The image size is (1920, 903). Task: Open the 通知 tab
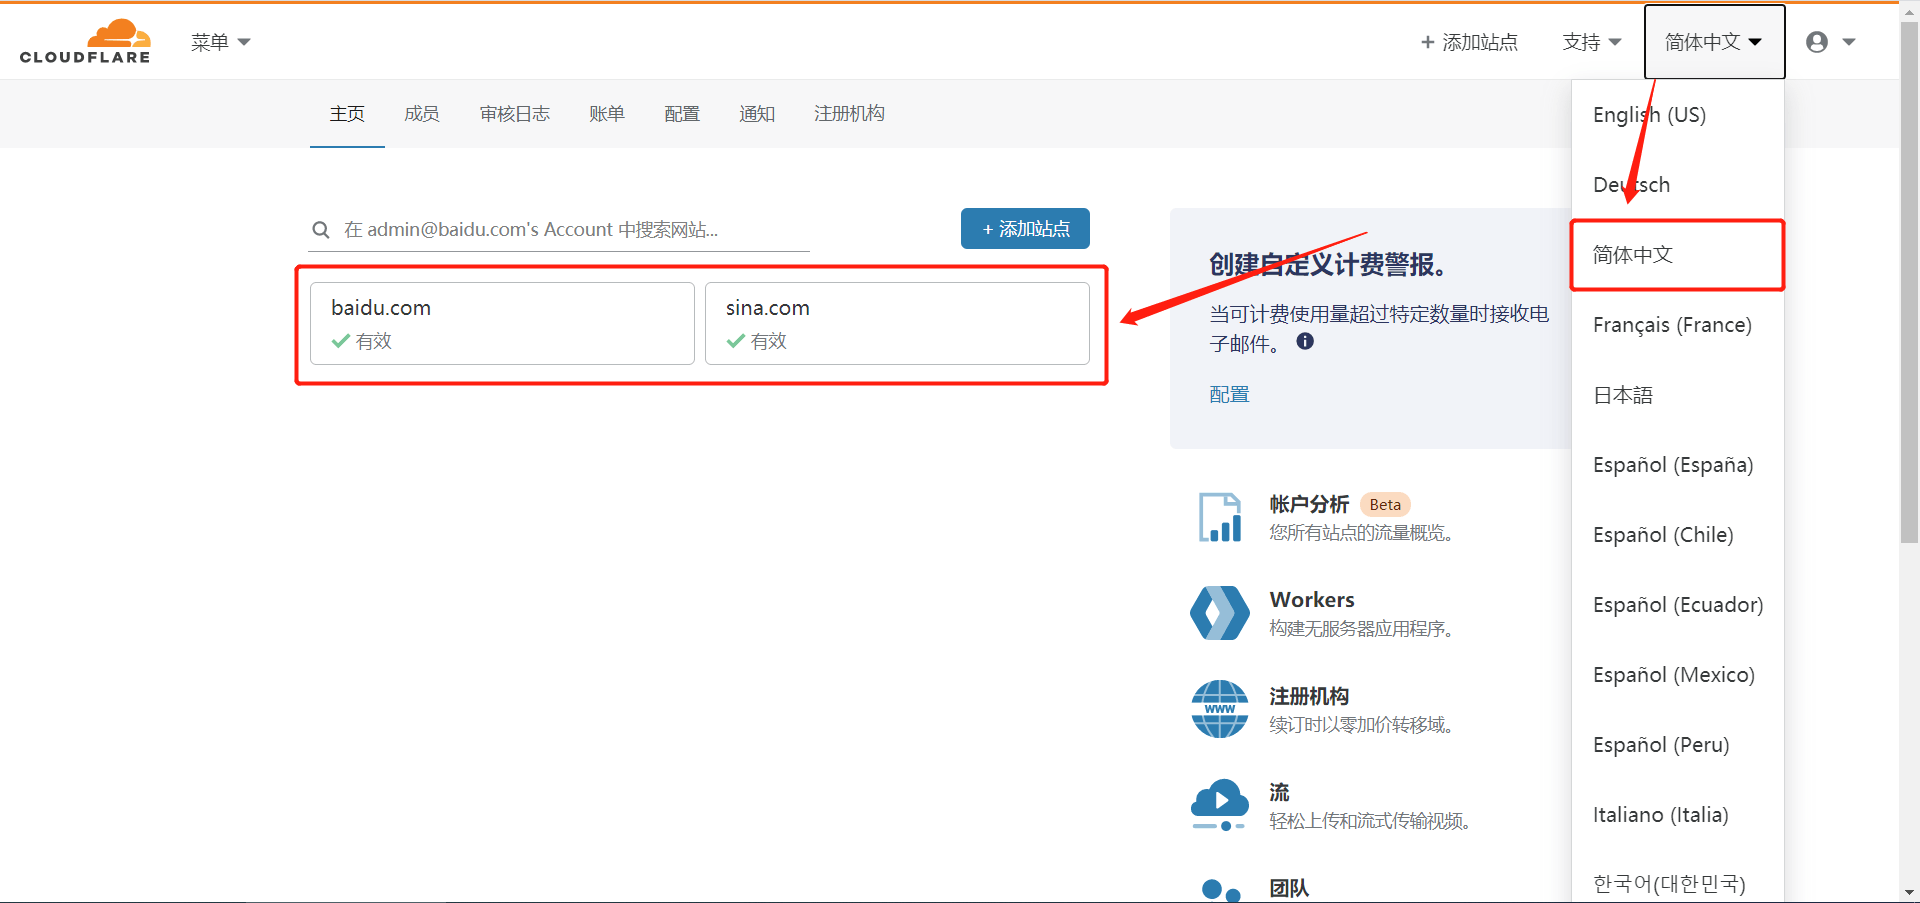click(x=756, y=114)
